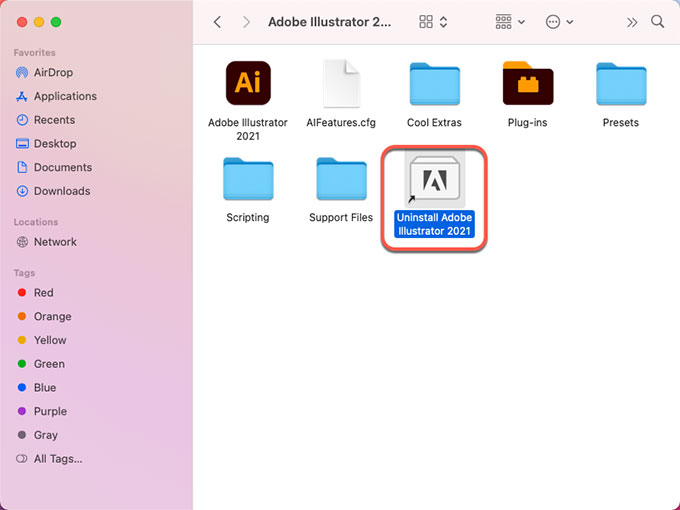Viewport: 680px width, 510px height.
Task: Open the Support Files folder
Action: (x=341, y=179)
